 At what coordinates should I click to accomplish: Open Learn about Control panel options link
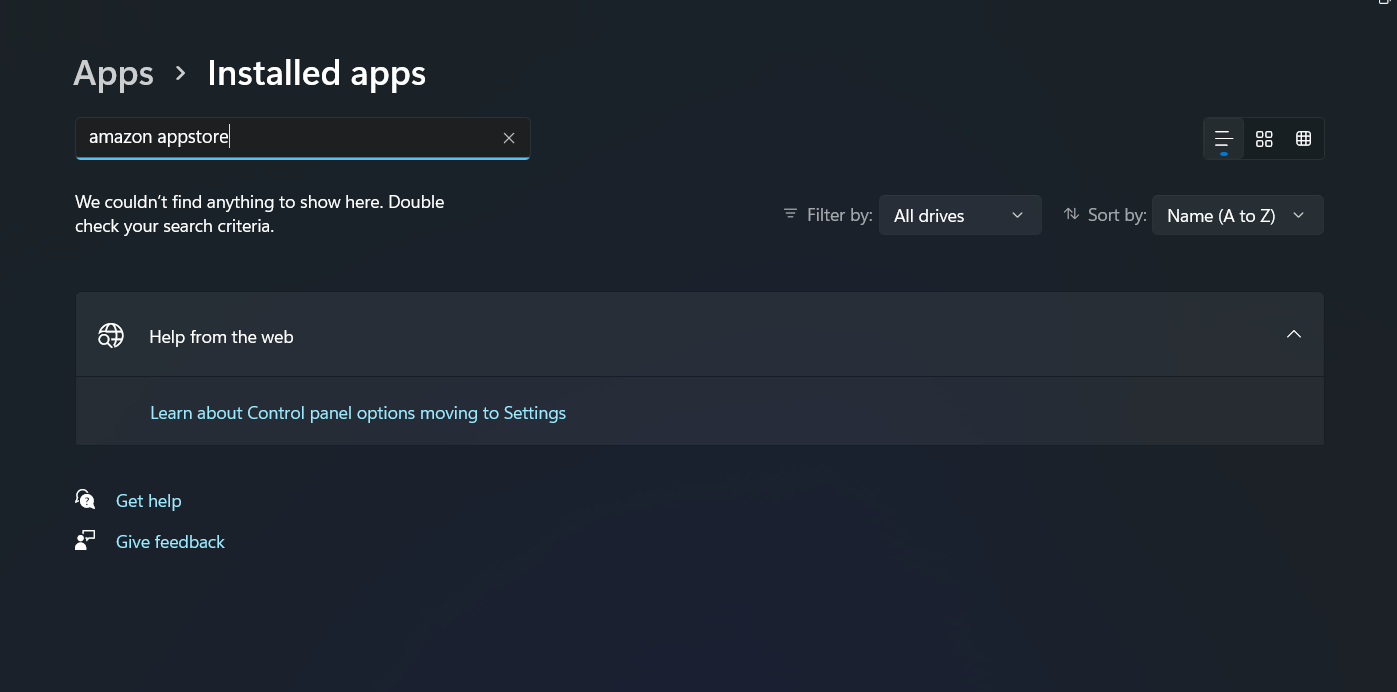click(x=358, y=413)
